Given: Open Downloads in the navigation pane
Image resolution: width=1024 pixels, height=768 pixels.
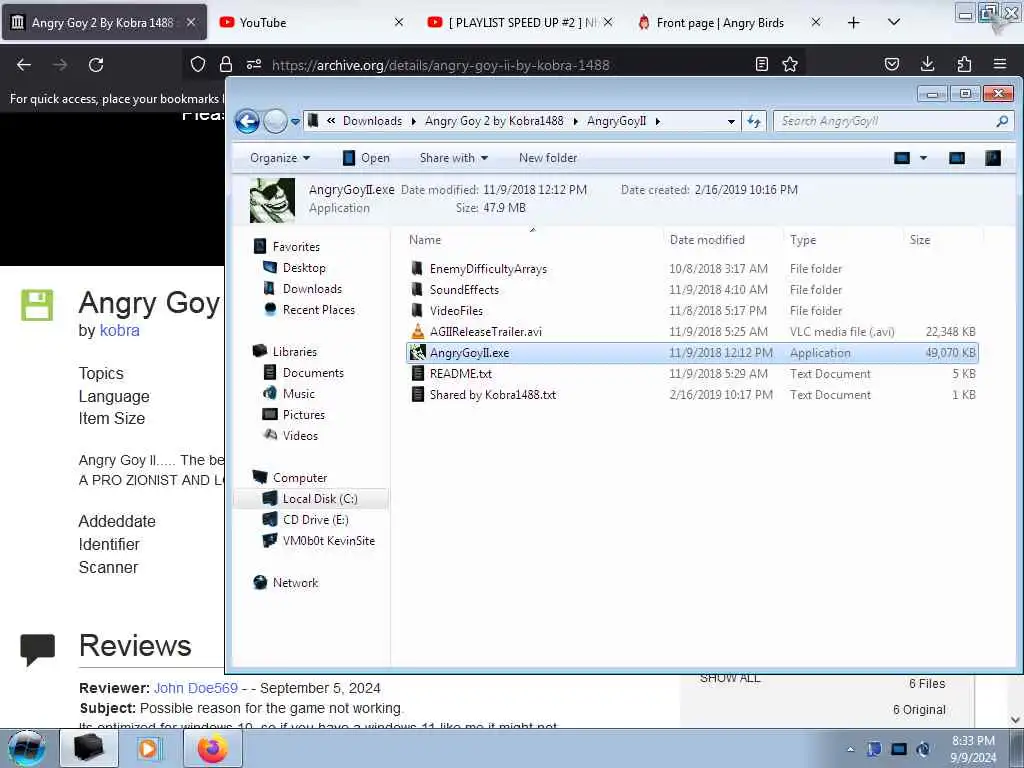Looking at the screenshot, I should tap(312, 289).
